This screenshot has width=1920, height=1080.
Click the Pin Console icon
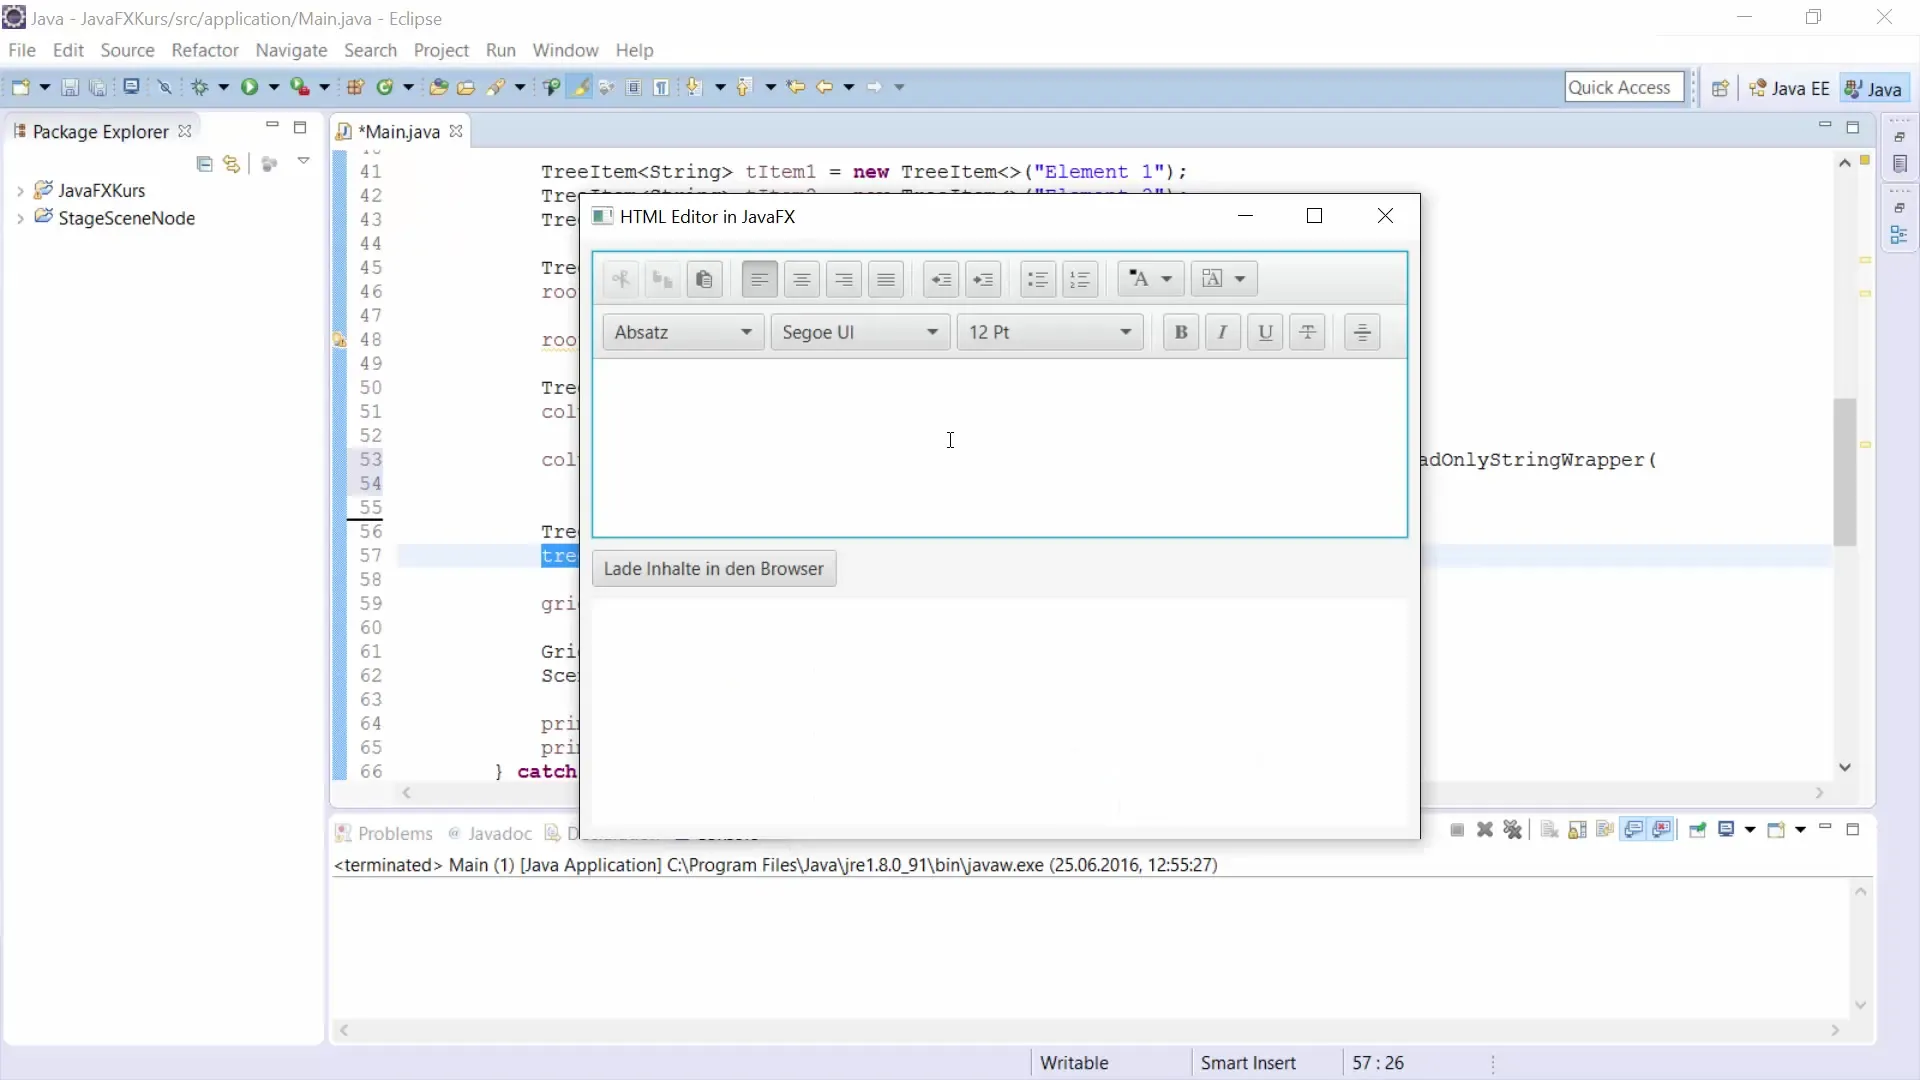coord(1697,830)
